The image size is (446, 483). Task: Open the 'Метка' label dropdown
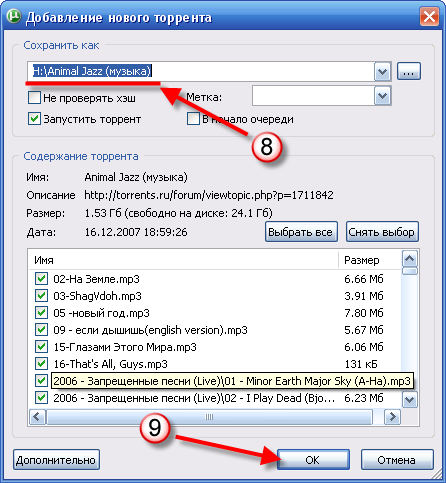click(x=382, y=96)
